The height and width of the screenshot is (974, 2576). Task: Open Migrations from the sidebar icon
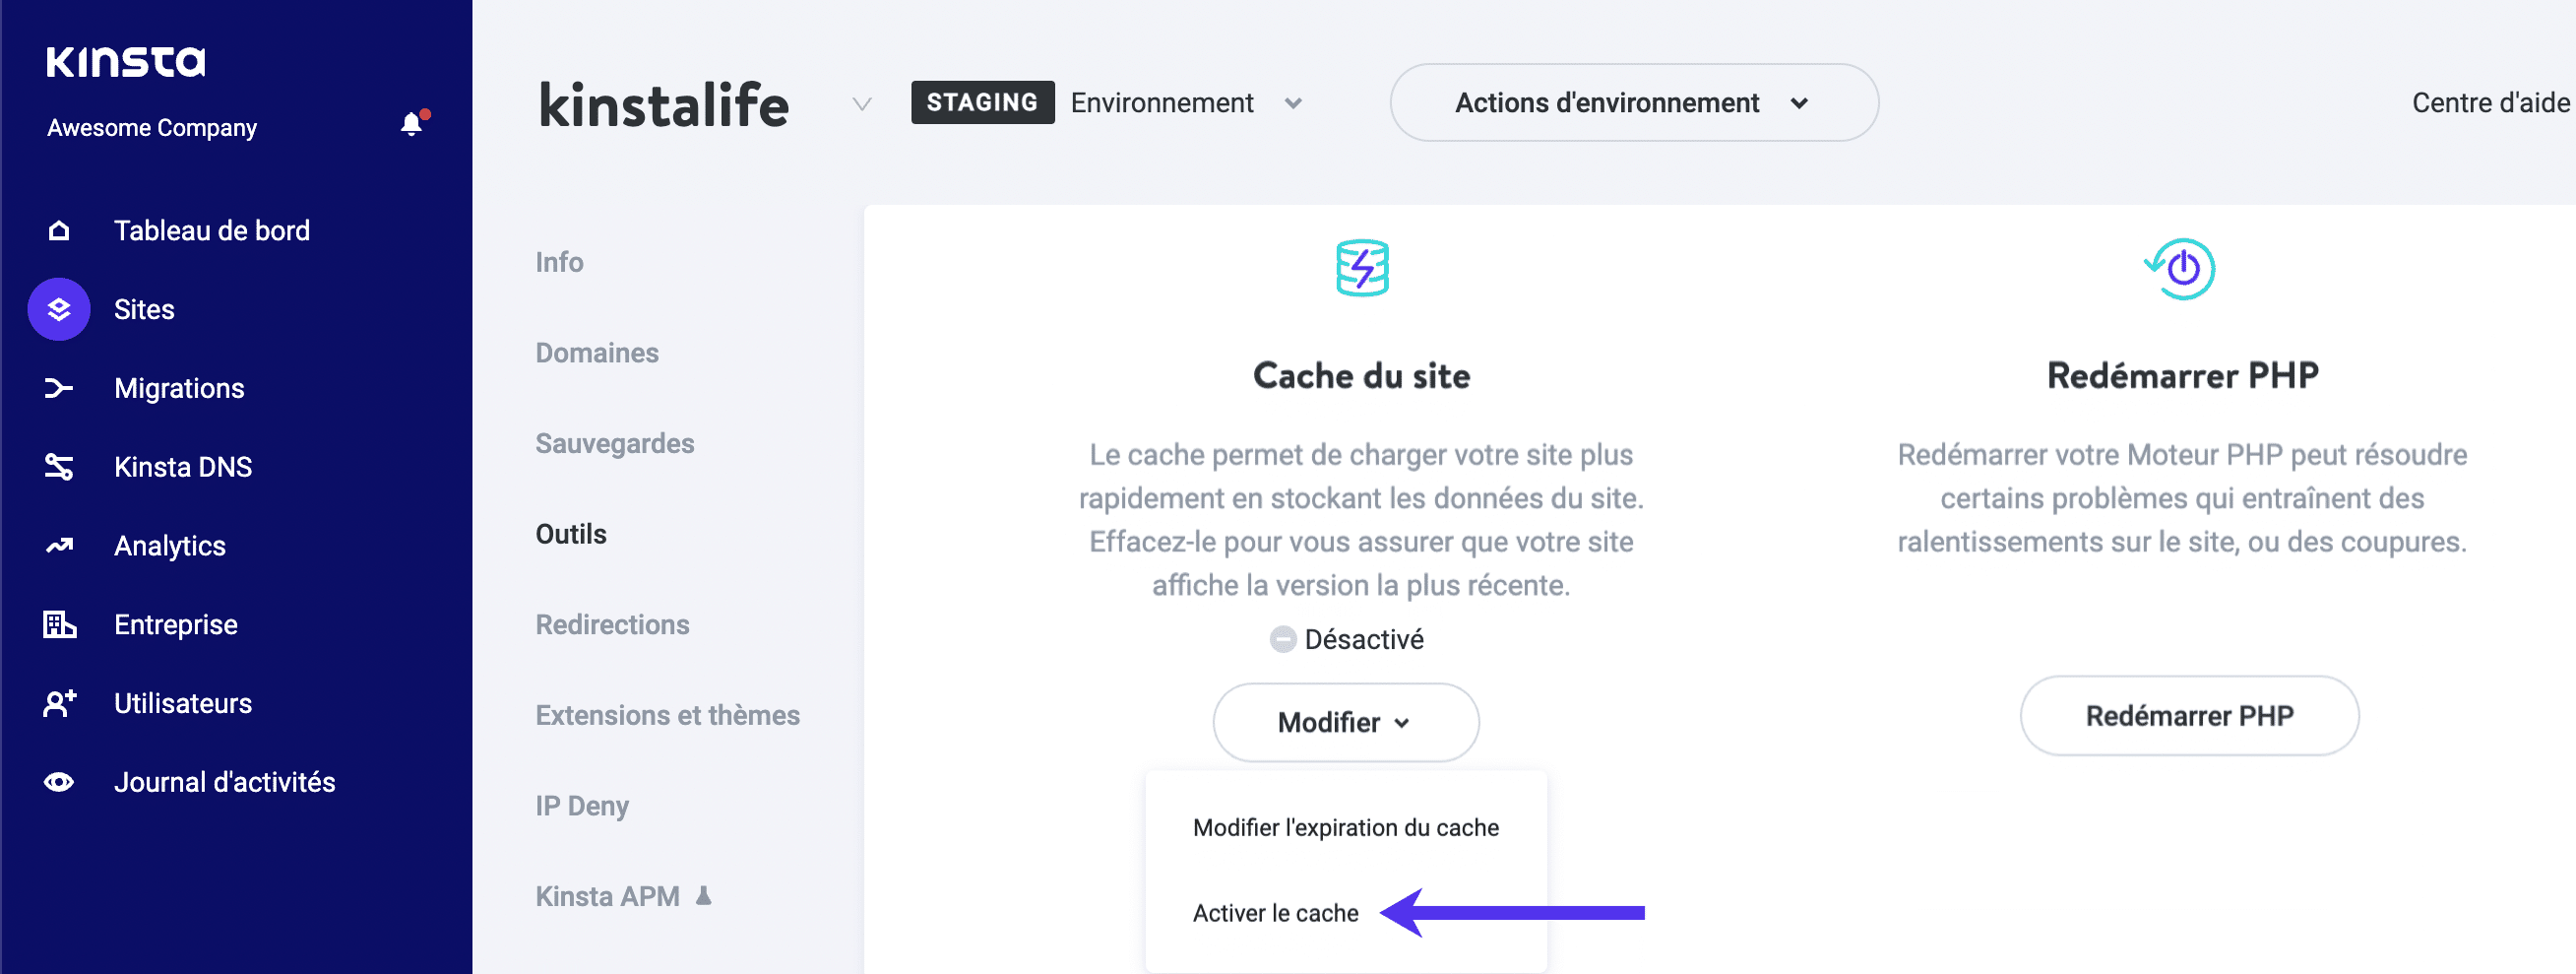coord(59,387)
